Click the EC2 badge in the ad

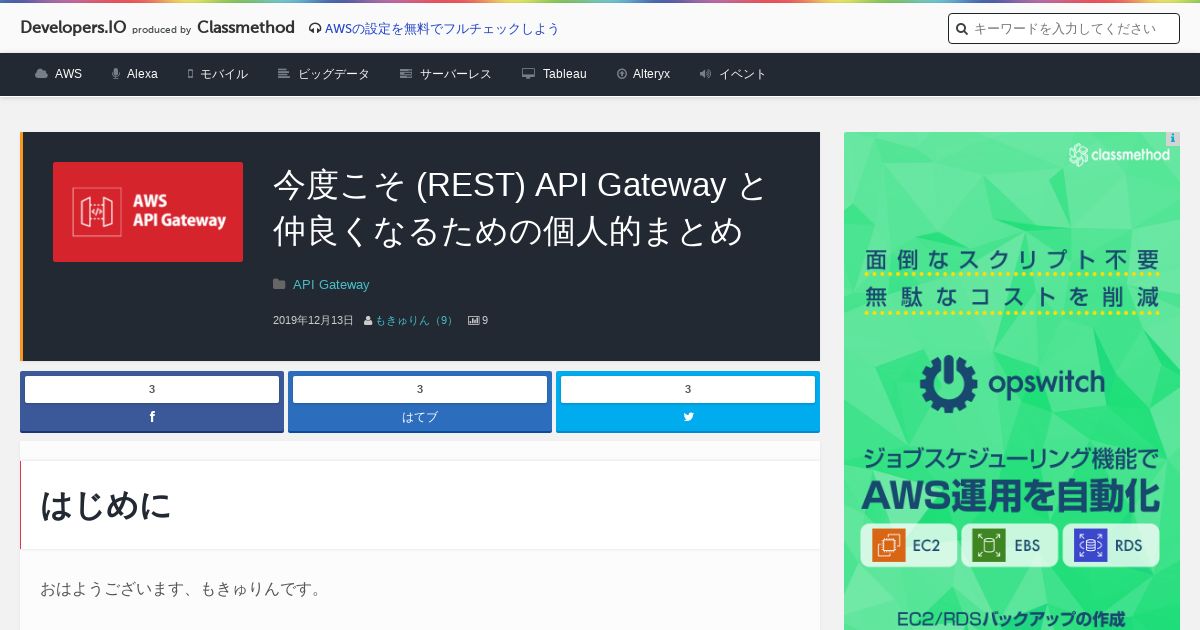909,546
